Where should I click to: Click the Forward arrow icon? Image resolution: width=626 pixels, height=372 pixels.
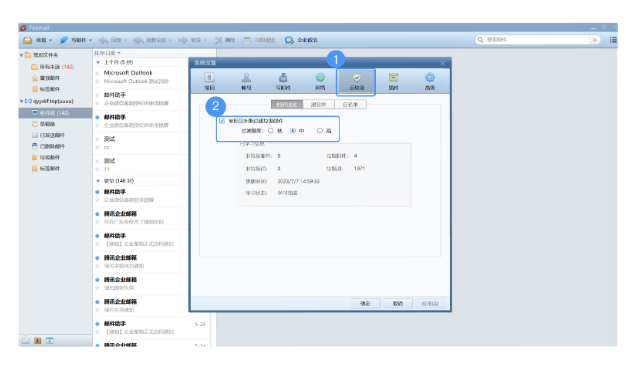click(183, 40)
